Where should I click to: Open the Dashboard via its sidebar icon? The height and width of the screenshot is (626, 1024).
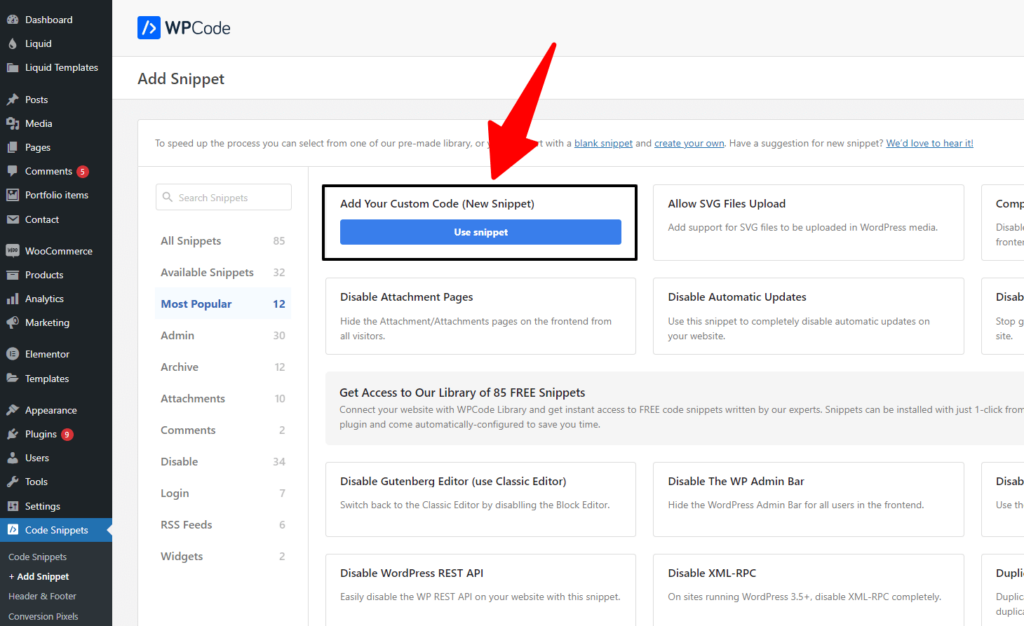pos(14,19)
